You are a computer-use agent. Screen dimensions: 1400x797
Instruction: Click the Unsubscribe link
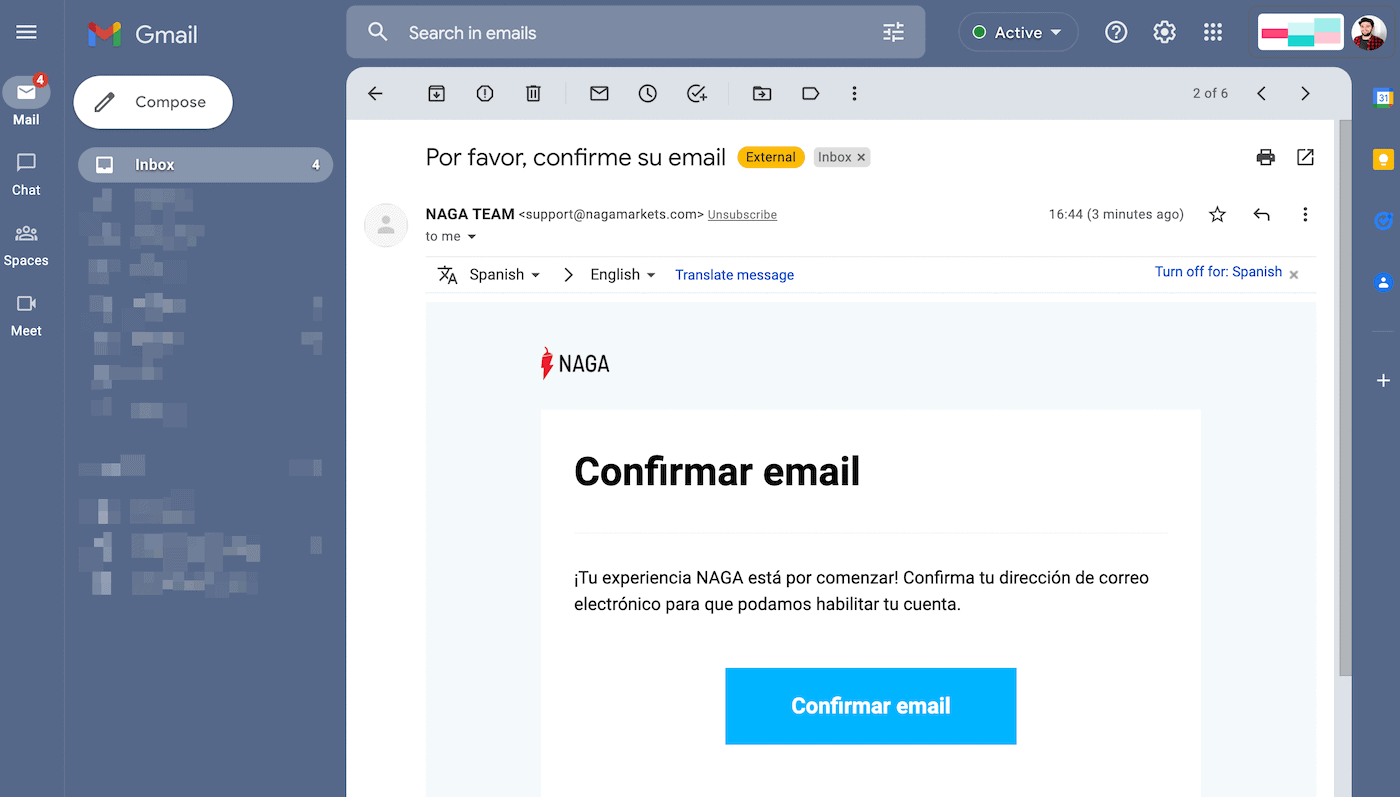(x=742, y=215)
